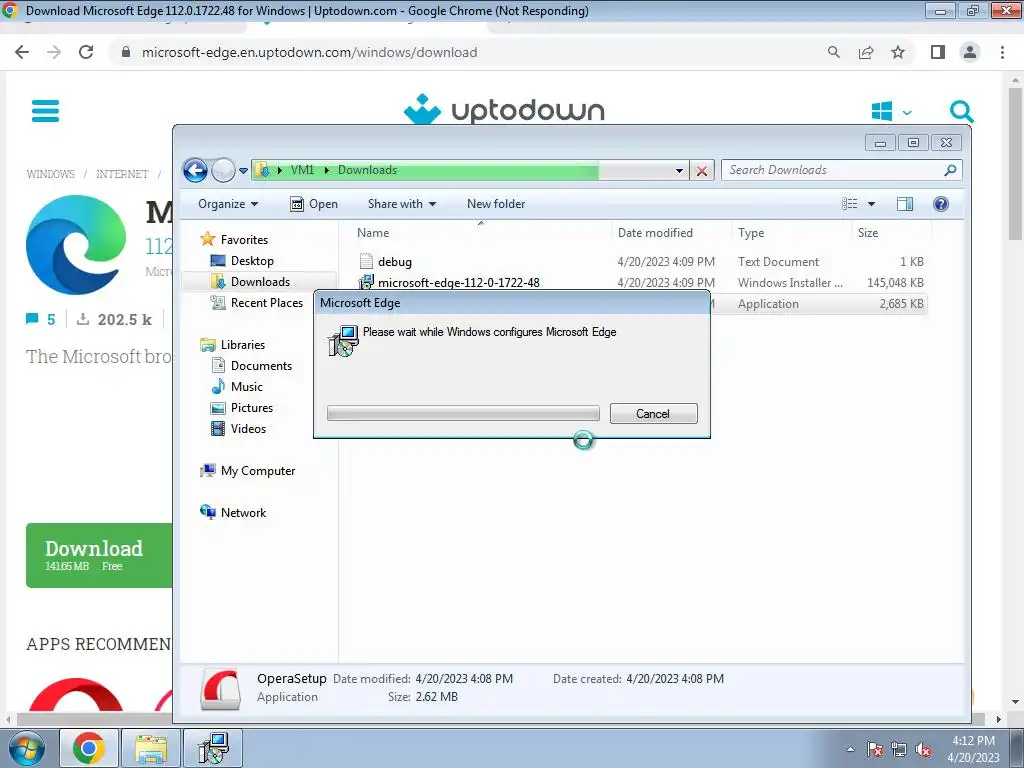Click the Uptodown logo
The height and width of the screenshot is (768, 1024).
tap(504, 110)
